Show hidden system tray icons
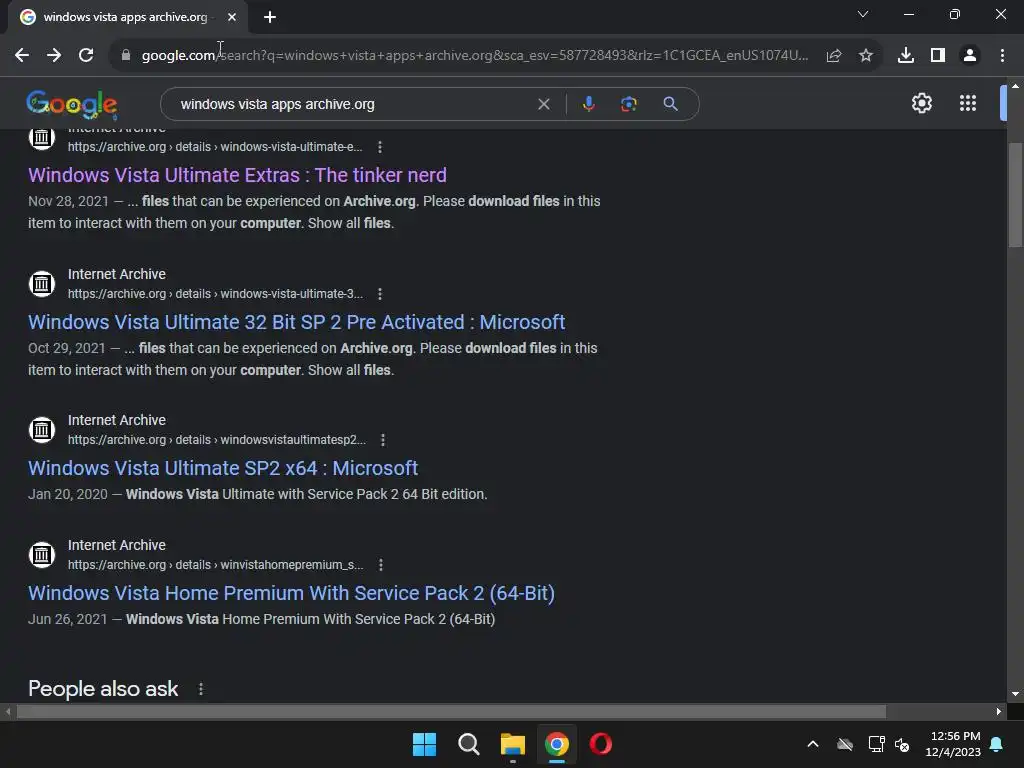The image size is (1024, 768). pyautogui.click(x=813, y=744)
